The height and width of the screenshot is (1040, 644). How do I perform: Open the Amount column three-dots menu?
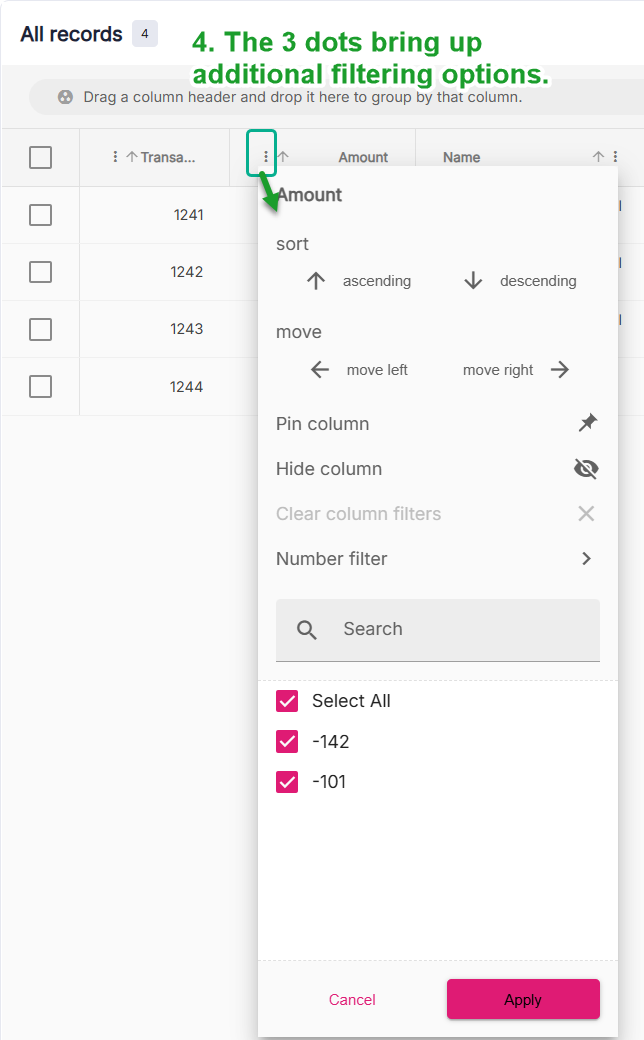coord(265,156)
